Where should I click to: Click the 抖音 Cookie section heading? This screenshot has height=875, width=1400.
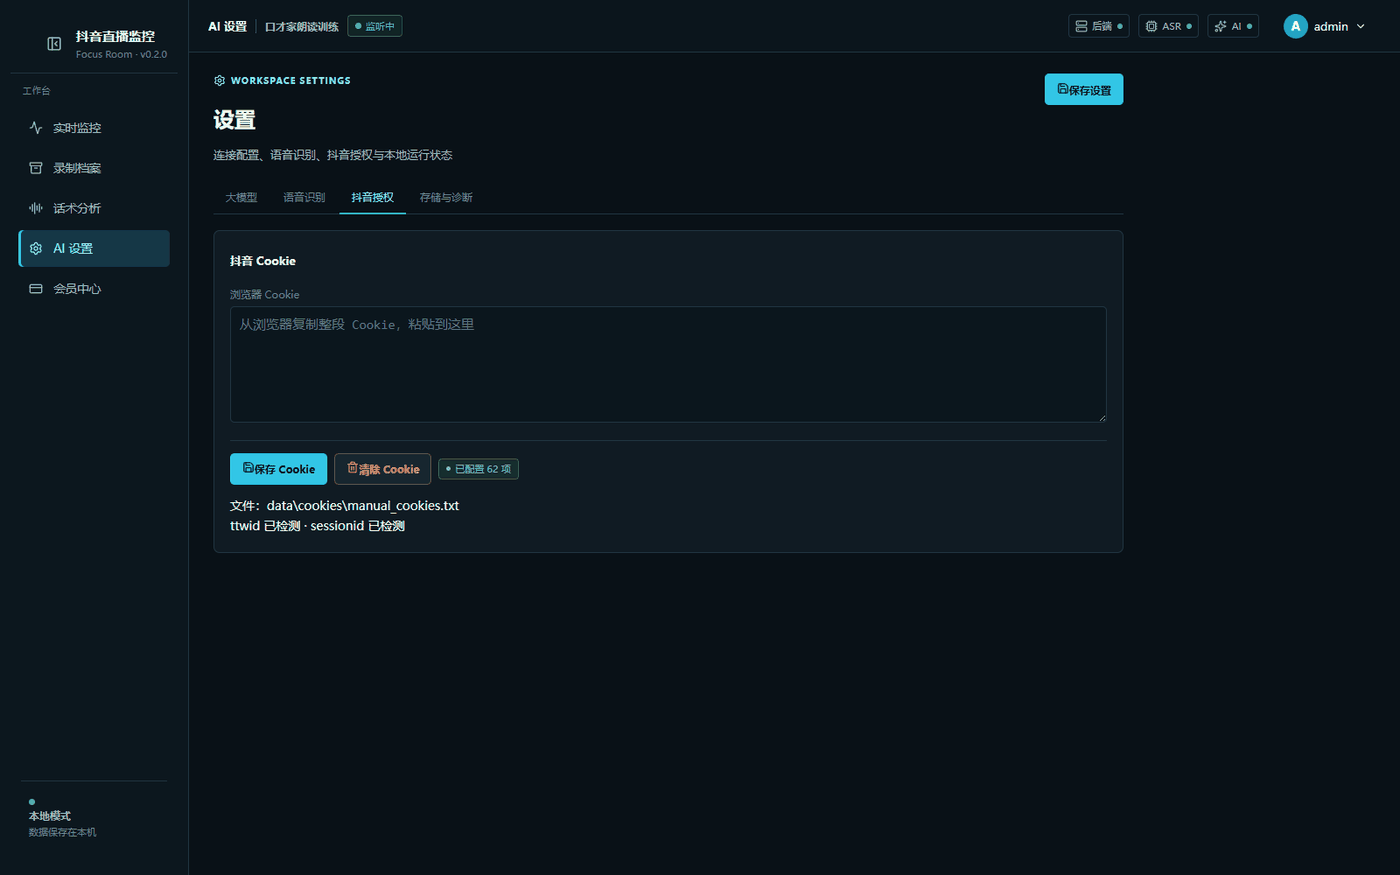tap(263, 261)
